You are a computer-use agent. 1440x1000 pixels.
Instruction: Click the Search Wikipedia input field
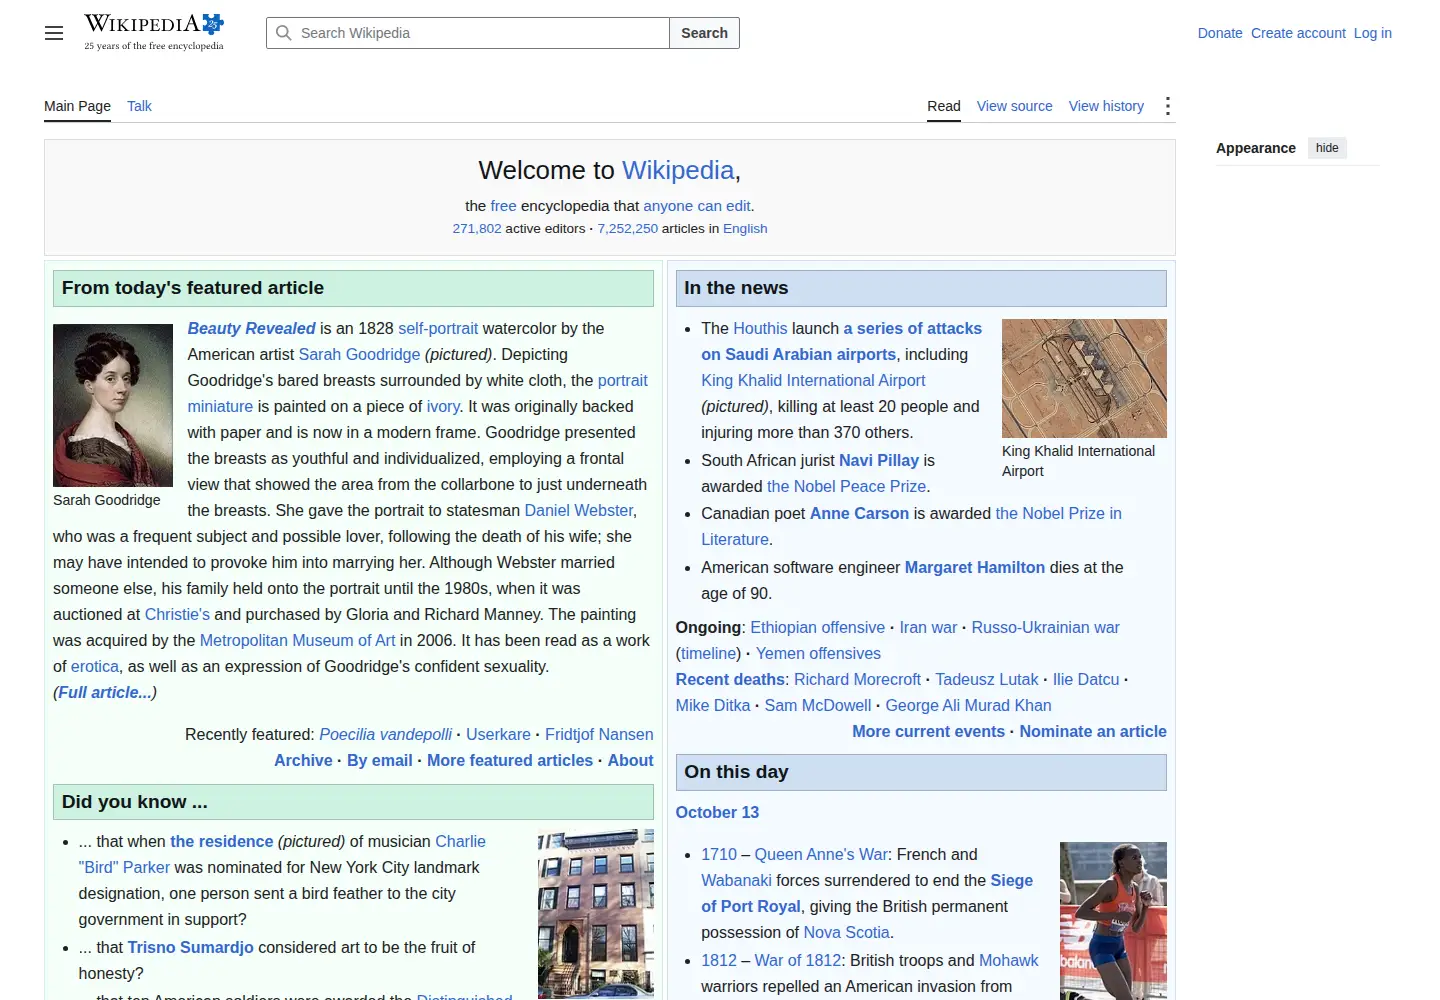point(468,33)
